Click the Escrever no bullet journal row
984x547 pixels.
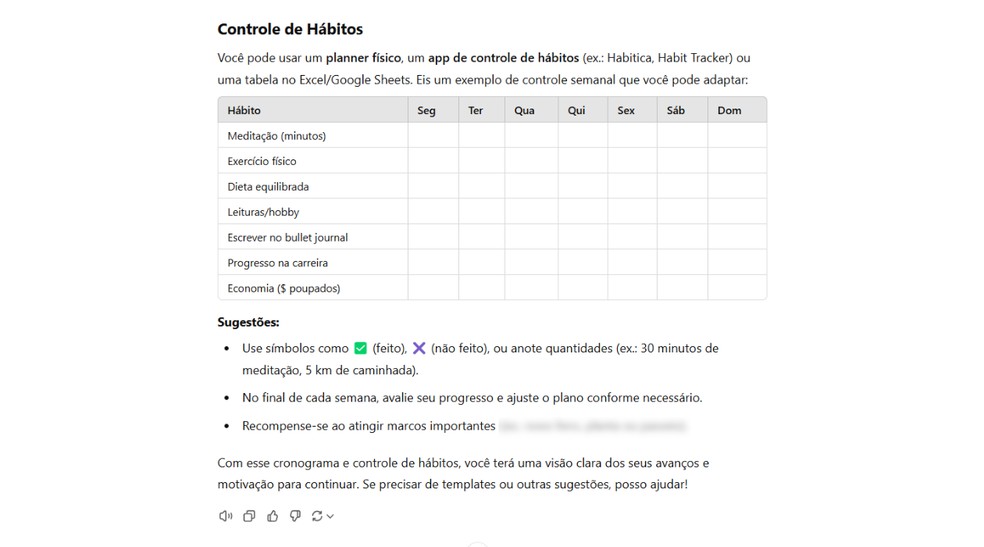[x=288, y=238]
